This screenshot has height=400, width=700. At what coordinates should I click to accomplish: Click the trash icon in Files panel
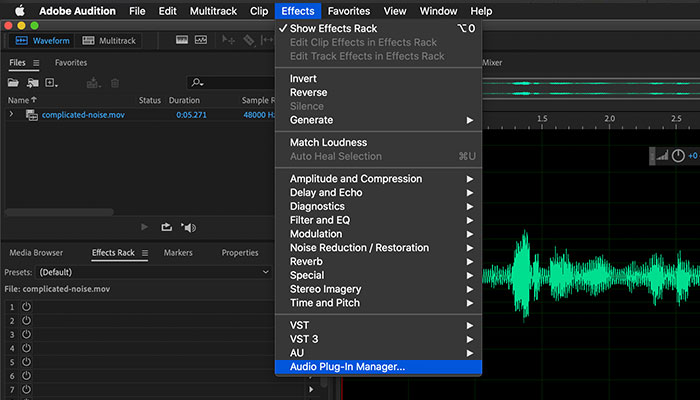115,83
